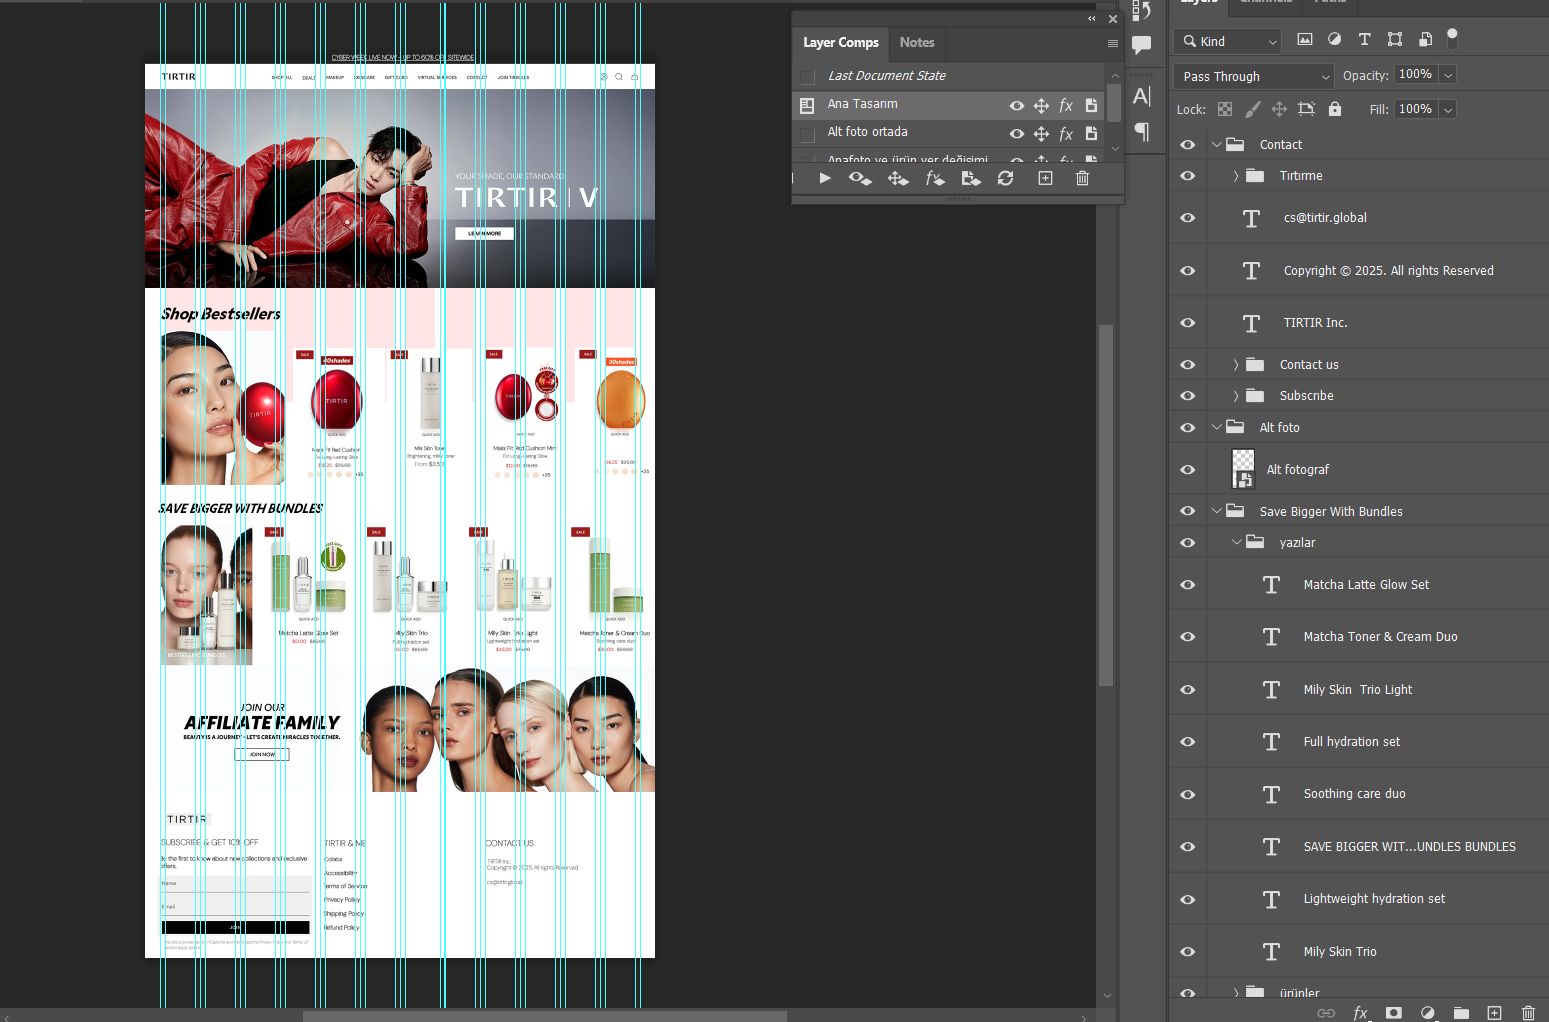
Task: Open the Layer Comps panel menu
Action: (x=1112, y=43)
